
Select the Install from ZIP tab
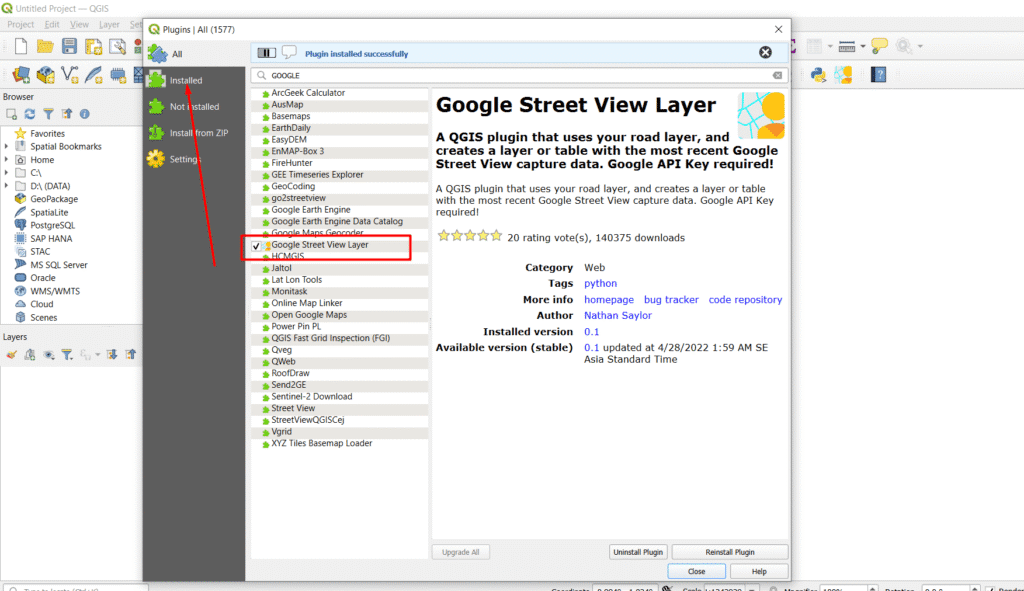pyautogui.click(x=194, y=133)
